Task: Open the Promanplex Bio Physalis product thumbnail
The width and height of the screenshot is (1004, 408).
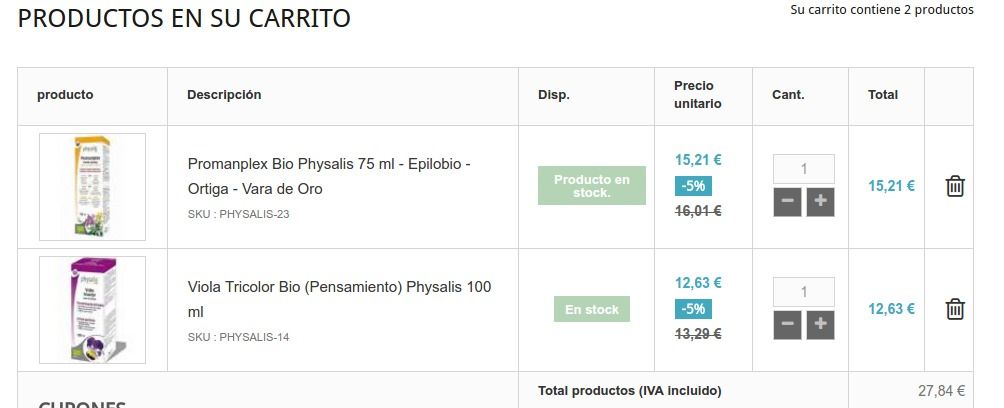Action: click(92, 187)
